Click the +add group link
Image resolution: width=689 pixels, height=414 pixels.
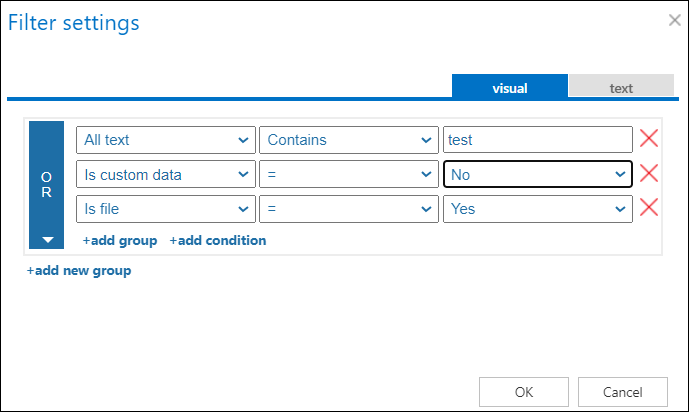(x=119, y=240)
